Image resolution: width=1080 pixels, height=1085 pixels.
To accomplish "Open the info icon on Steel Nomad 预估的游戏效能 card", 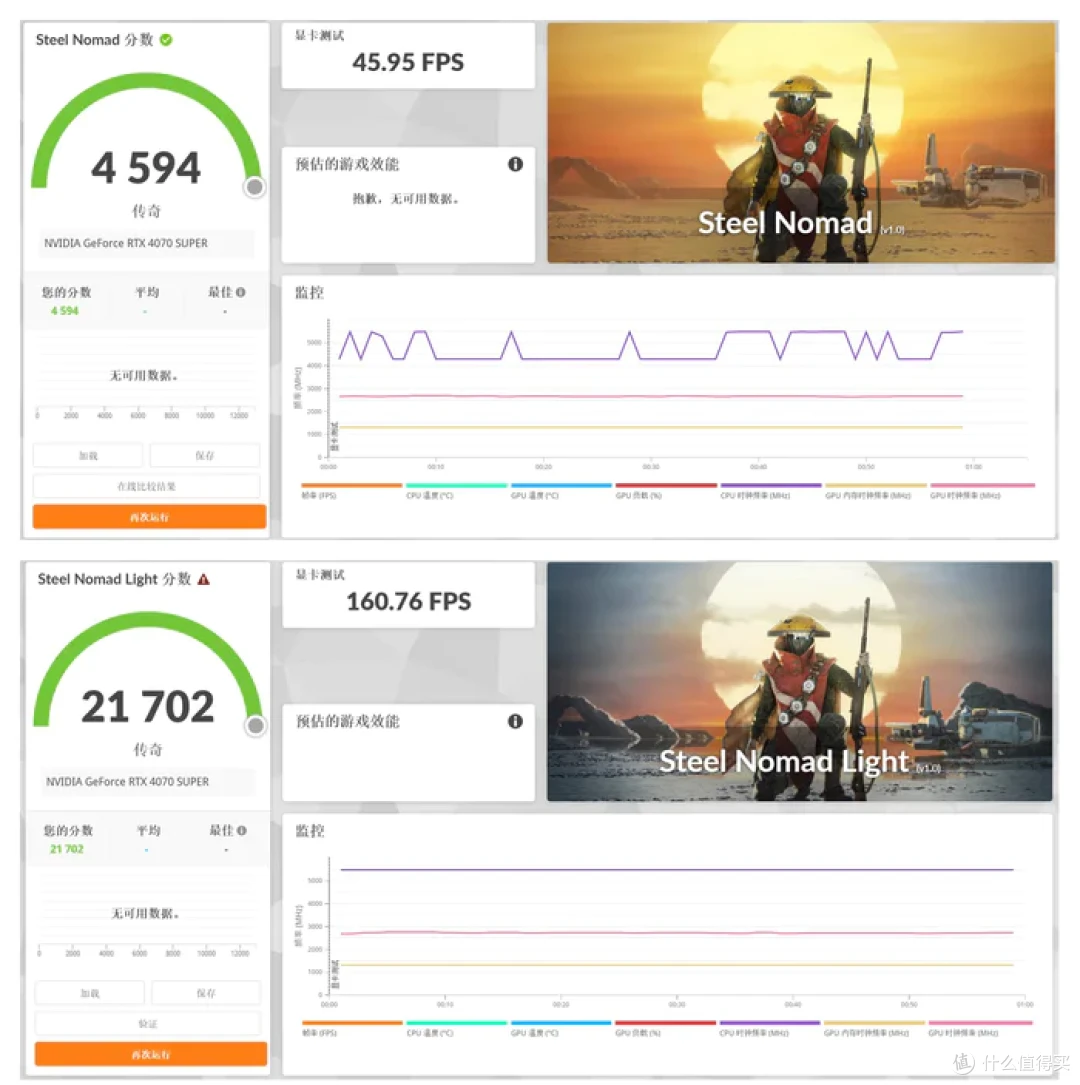I will tap(515, 164).
